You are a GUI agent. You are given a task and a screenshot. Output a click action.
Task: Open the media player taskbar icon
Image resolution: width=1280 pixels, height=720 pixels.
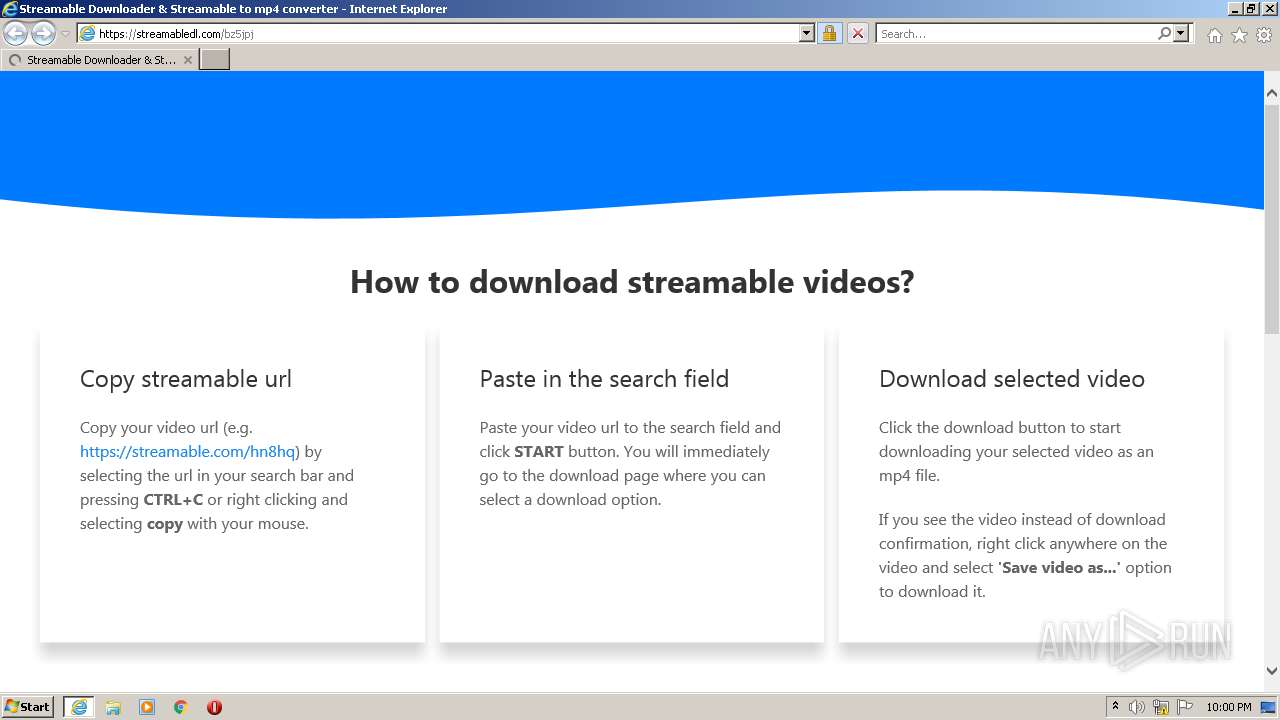point(147,707)
